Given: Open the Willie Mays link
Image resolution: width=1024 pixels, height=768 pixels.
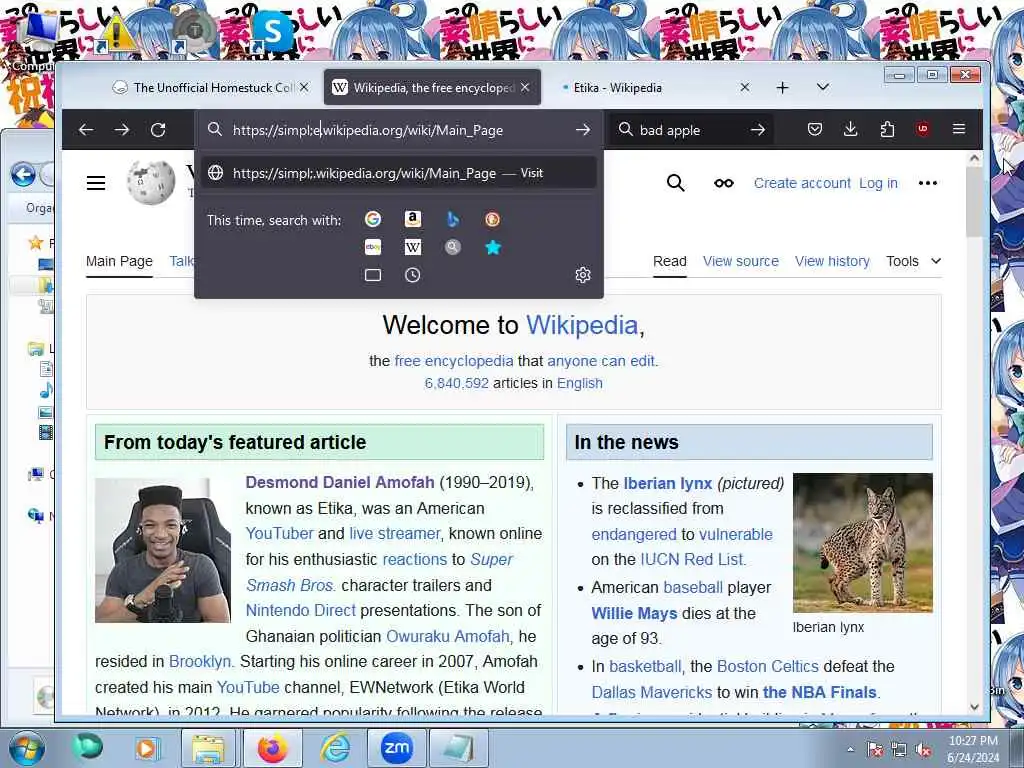Looking at the screenshot, I should click(x=634, y=613).
